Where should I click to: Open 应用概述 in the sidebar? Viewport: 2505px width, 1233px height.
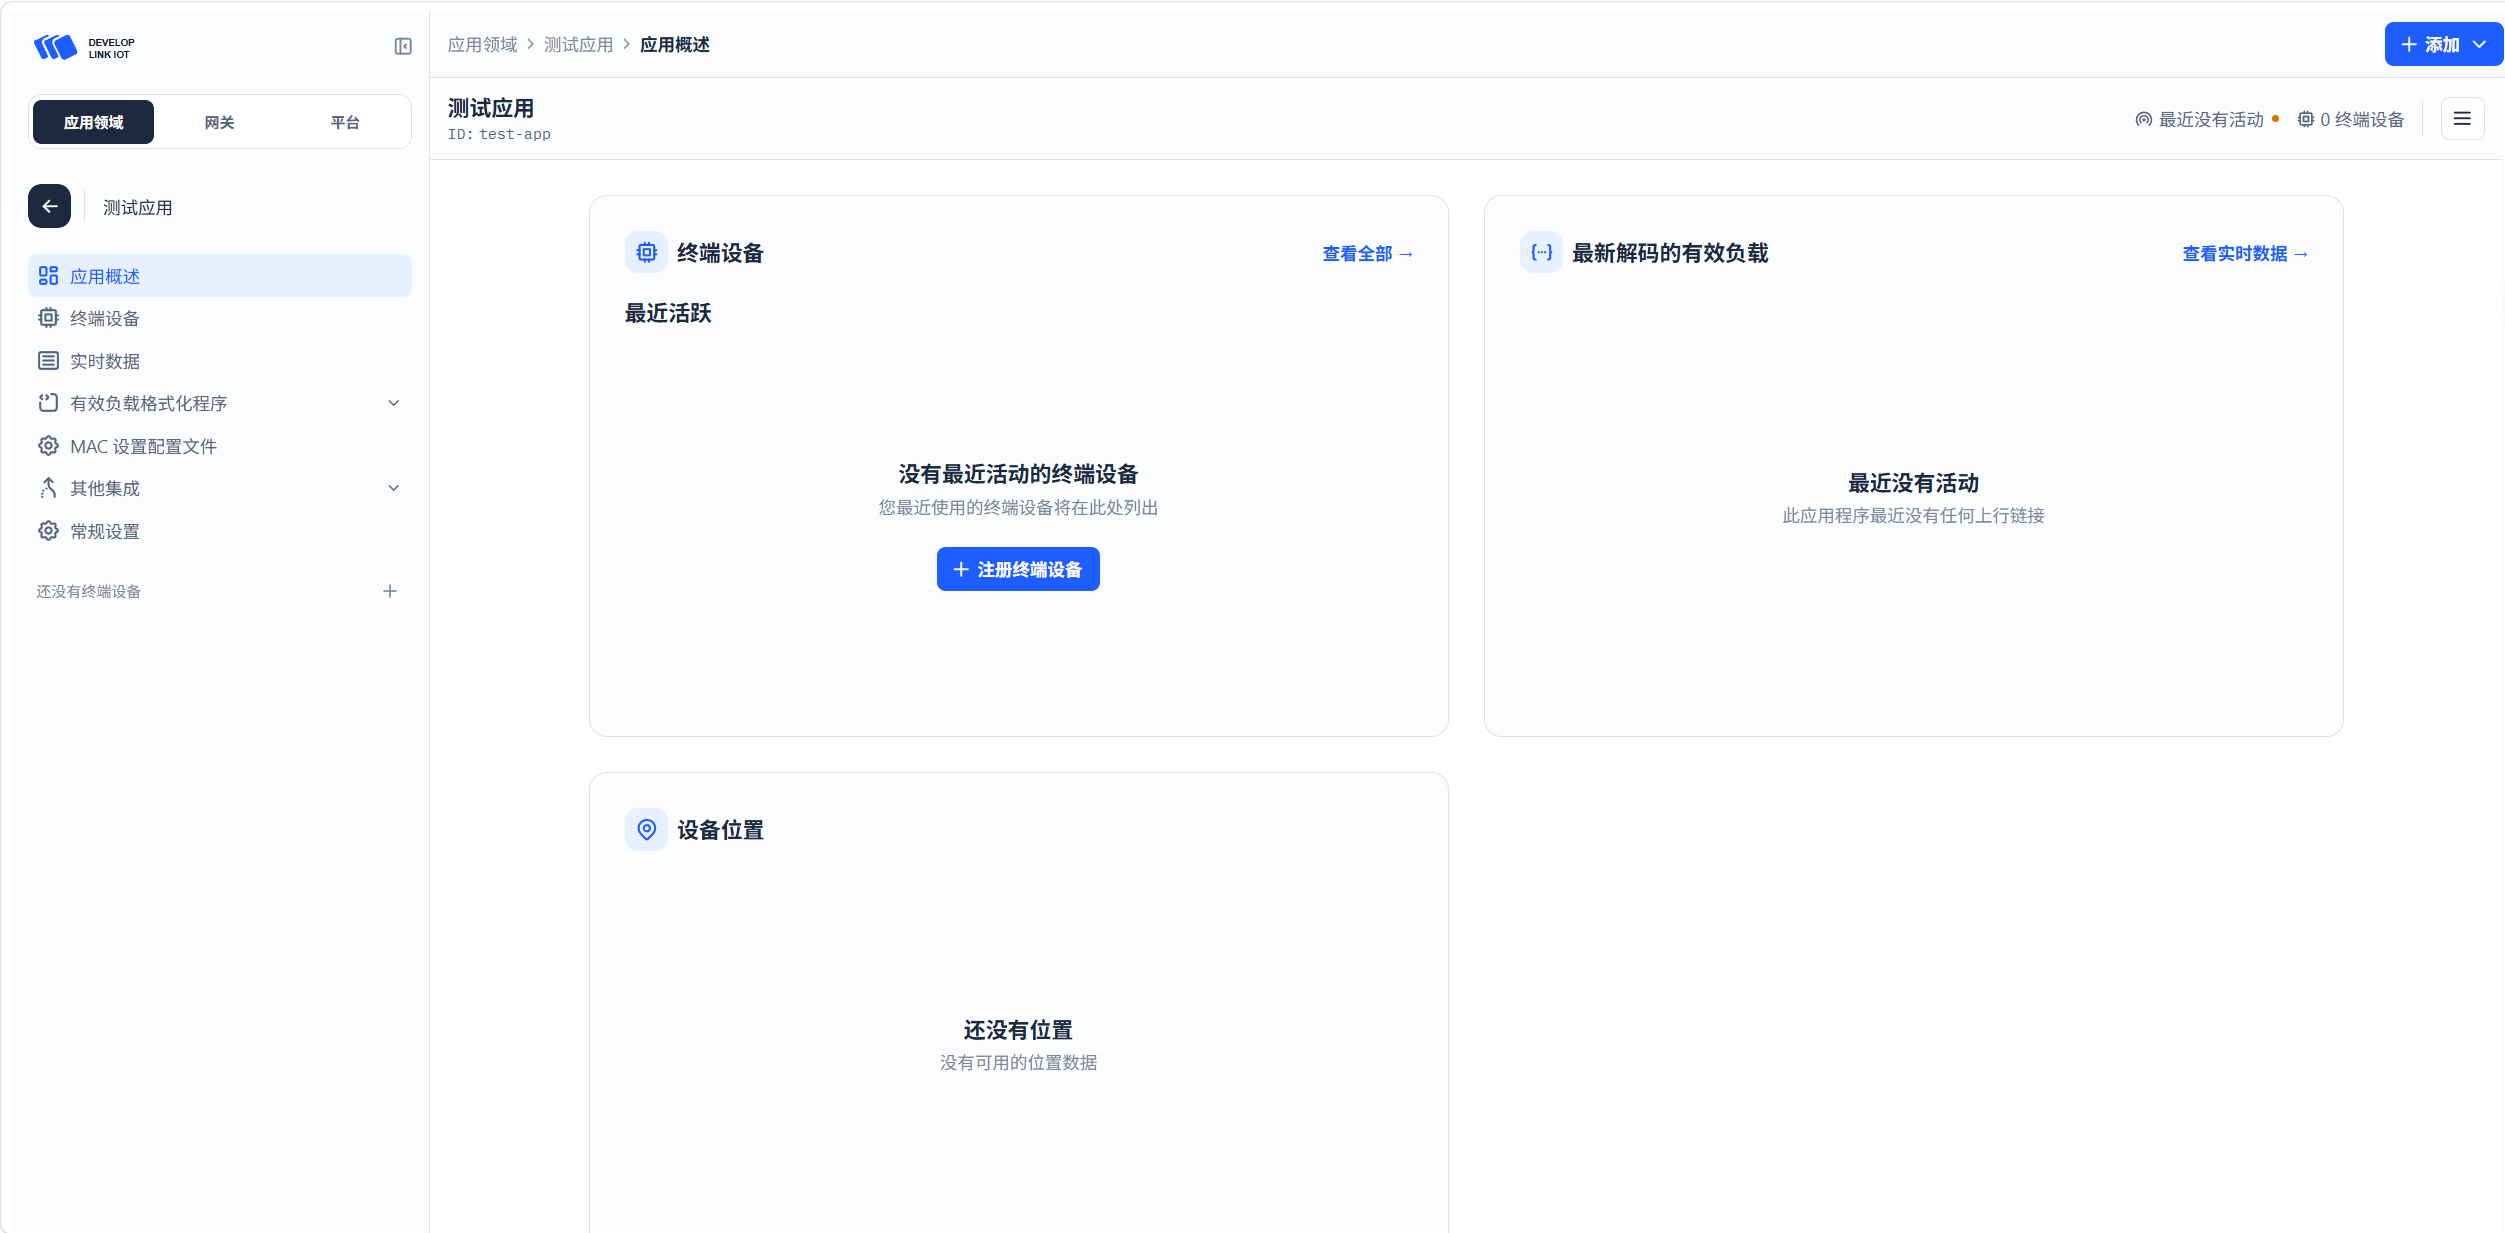point(220,275)
